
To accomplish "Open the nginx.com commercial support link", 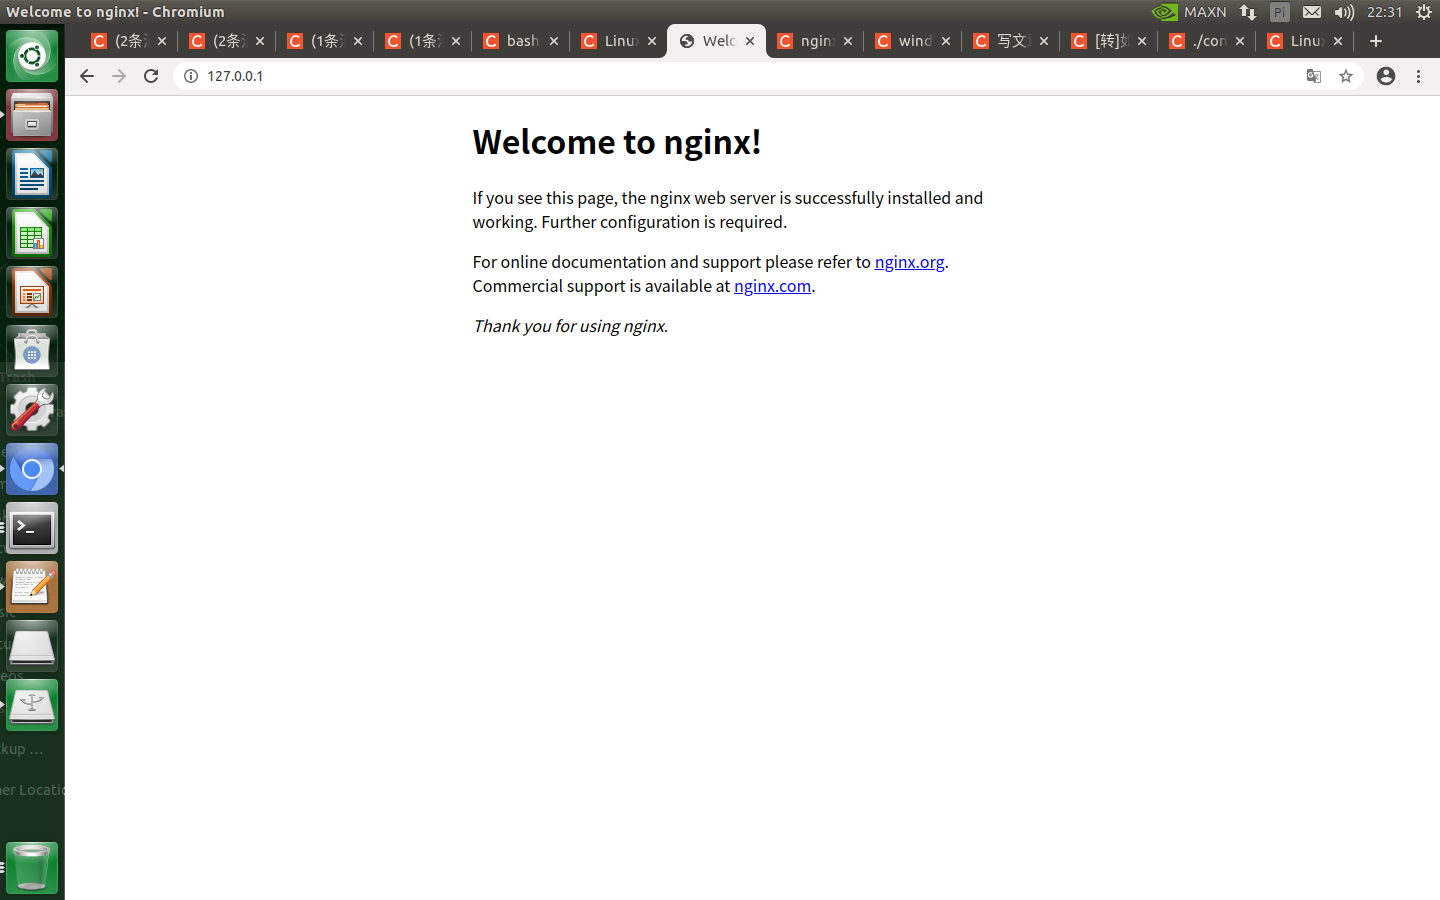I will [x=772, y=286].
